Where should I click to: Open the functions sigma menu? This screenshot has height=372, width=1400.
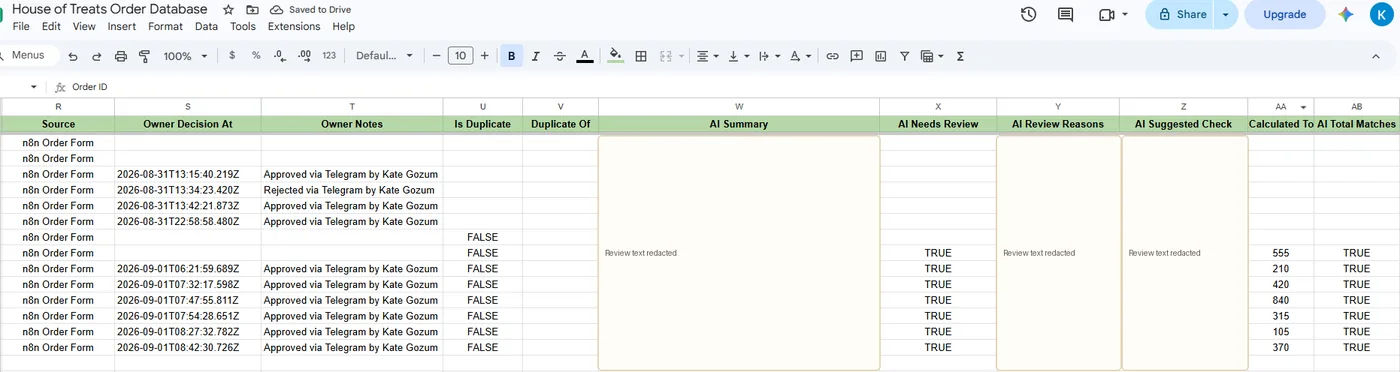pos(960,56)
